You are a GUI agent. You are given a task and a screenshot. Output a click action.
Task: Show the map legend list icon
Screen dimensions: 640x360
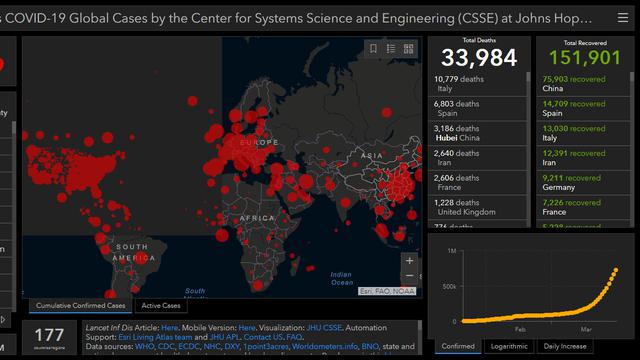[x=391, y=49]
